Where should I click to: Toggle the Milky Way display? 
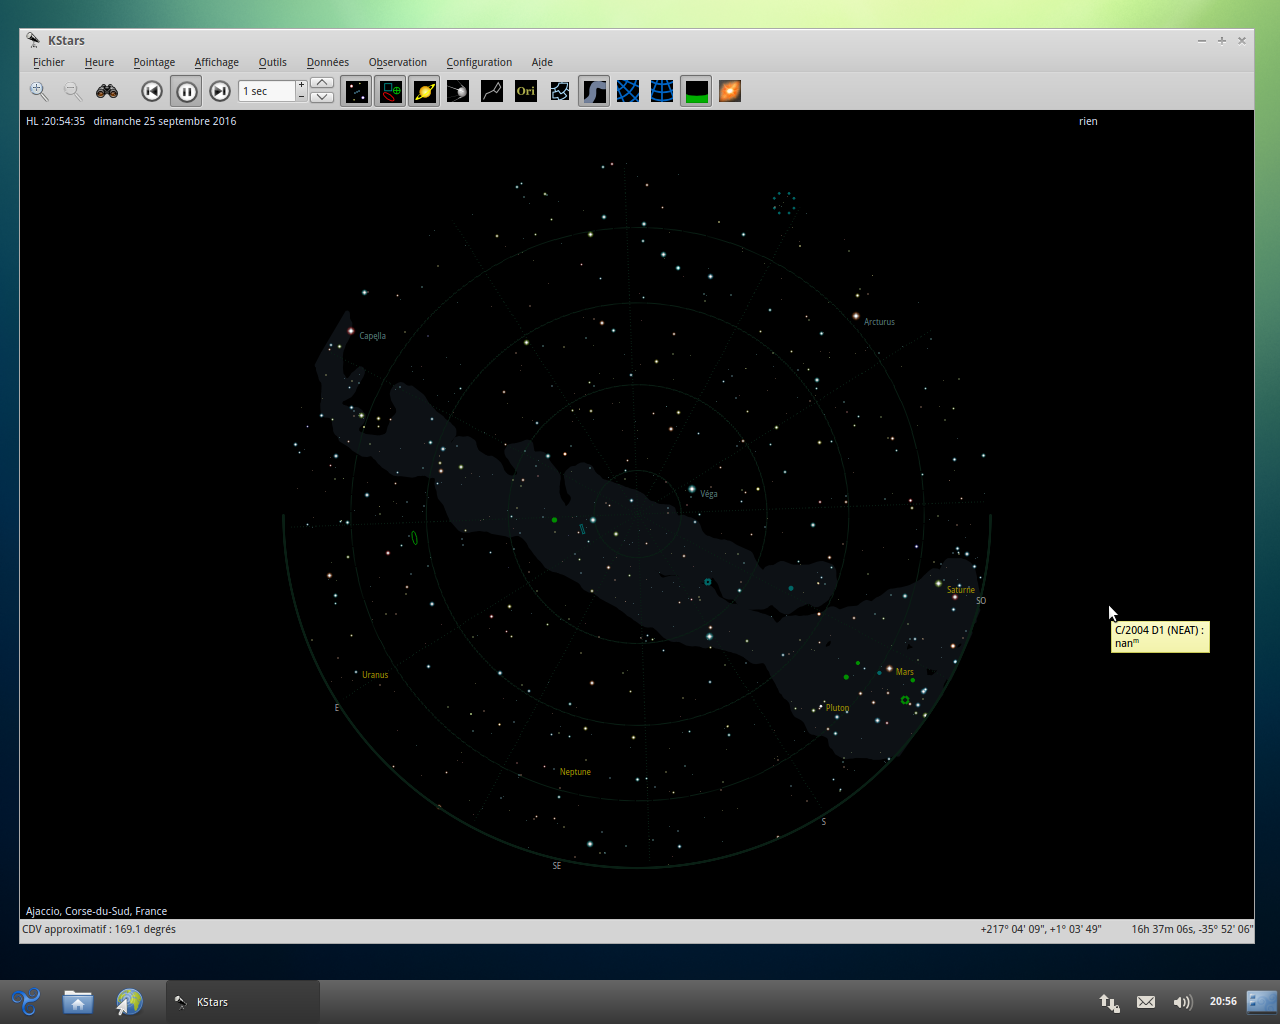click(x=594, y=91)
